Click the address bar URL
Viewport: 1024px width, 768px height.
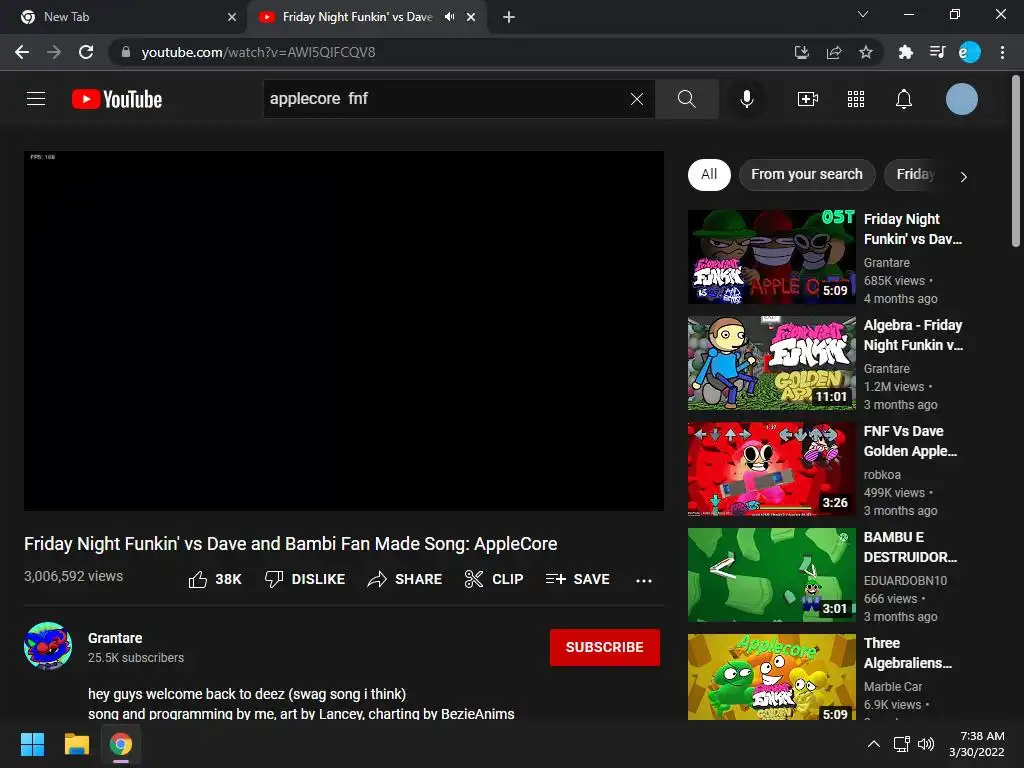click(259, 52)
